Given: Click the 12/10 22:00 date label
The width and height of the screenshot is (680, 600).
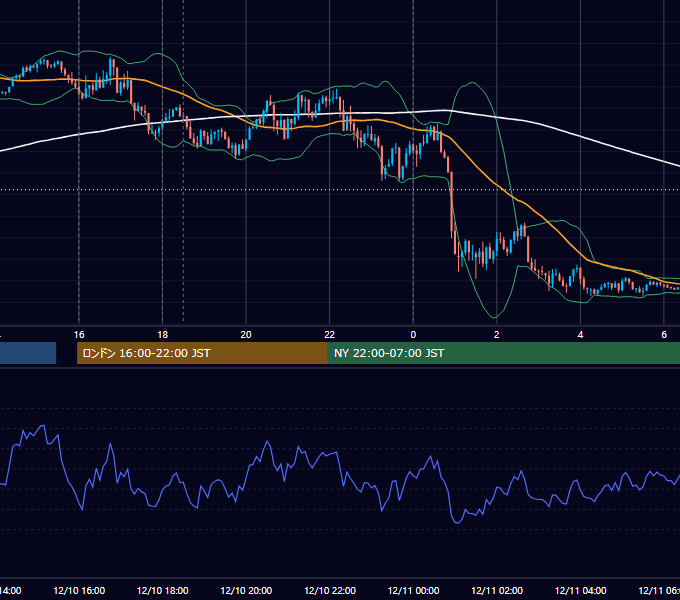Looking at the screenshot, I should (x=330, y=591).
